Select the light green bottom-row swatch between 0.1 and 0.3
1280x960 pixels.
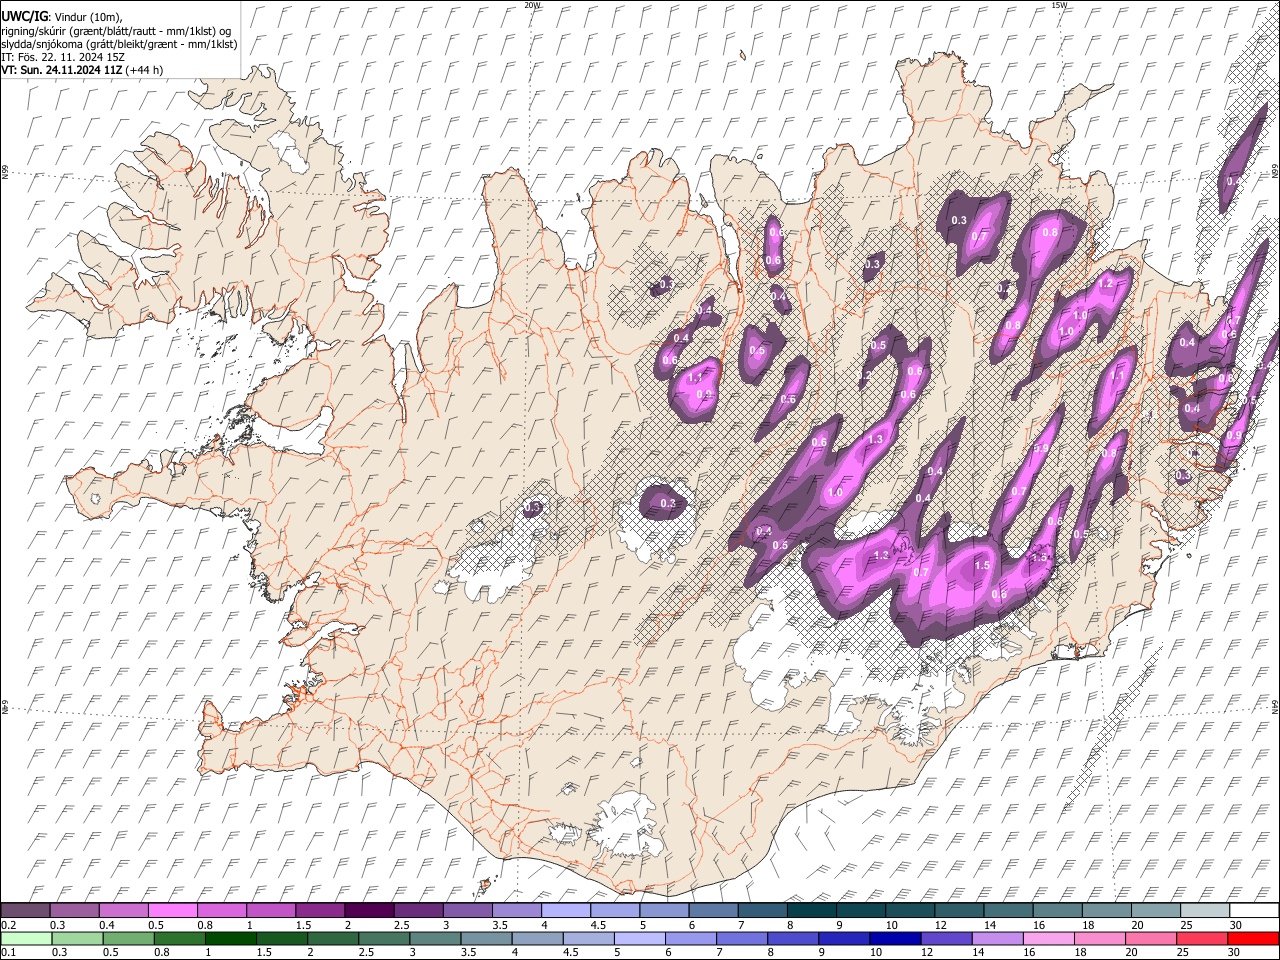click(x=25, y=938)
